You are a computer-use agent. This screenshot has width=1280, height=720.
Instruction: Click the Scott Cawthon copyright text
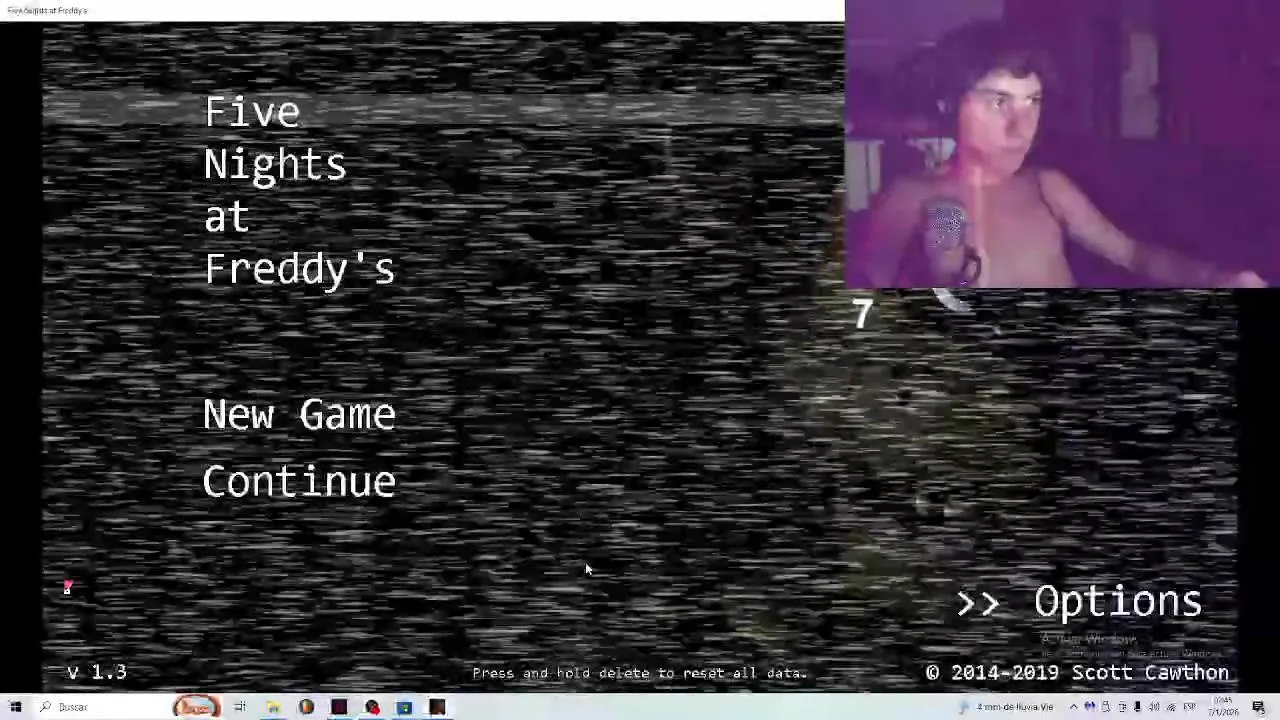[1077, 673]
